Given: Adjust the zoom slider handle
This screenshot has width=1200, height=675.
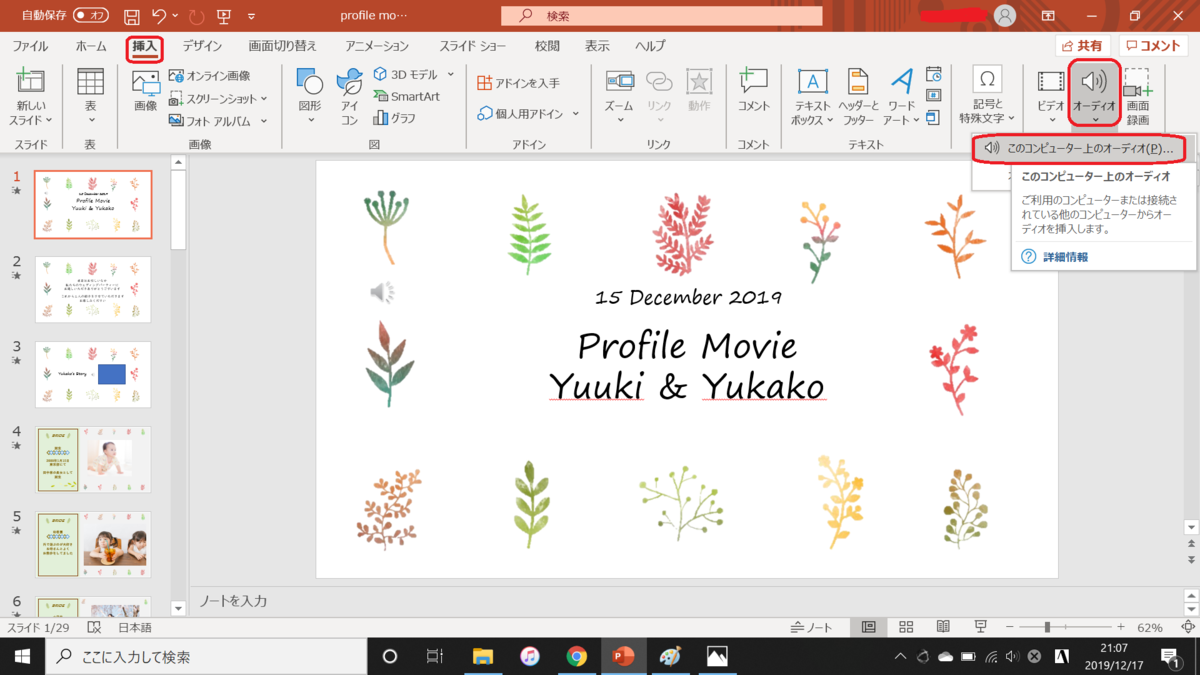Looking at the screenshot, I should (x=1047, y=627).
